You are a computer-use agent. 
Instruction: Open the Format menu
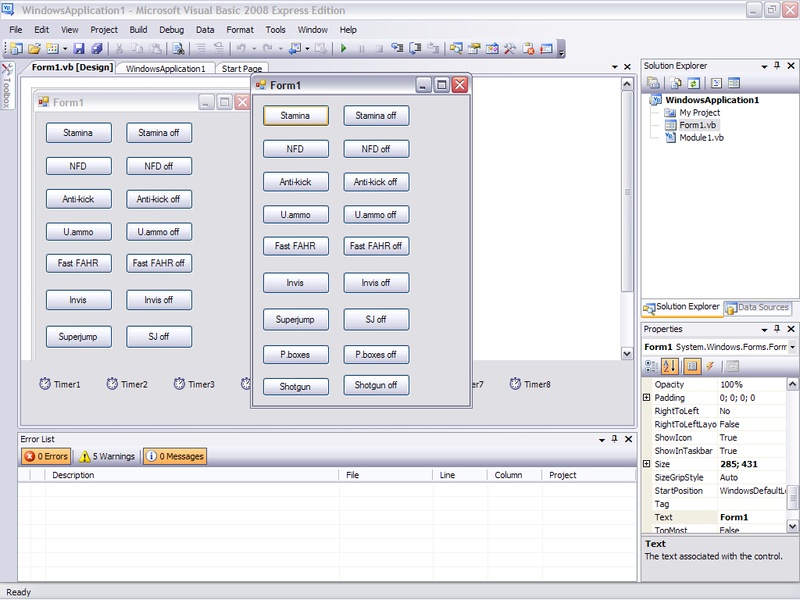(240, 30)
